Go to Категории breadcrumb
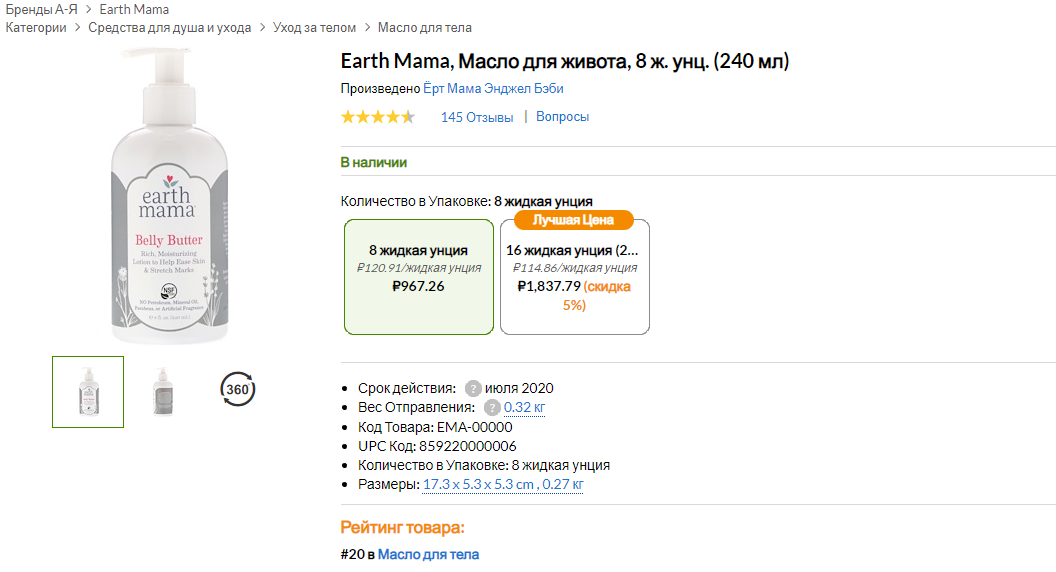 click(36, 27)
